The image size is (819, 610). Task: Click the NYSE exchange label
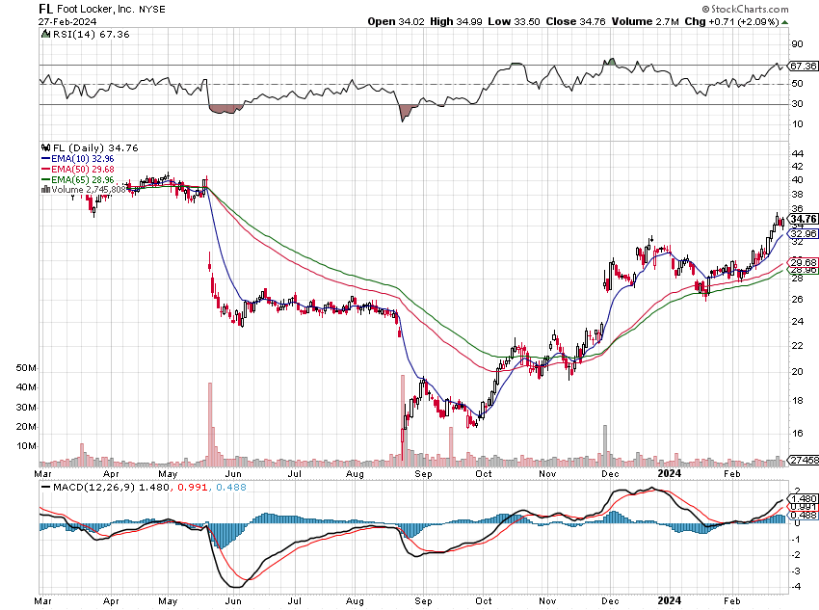point(151,9)
